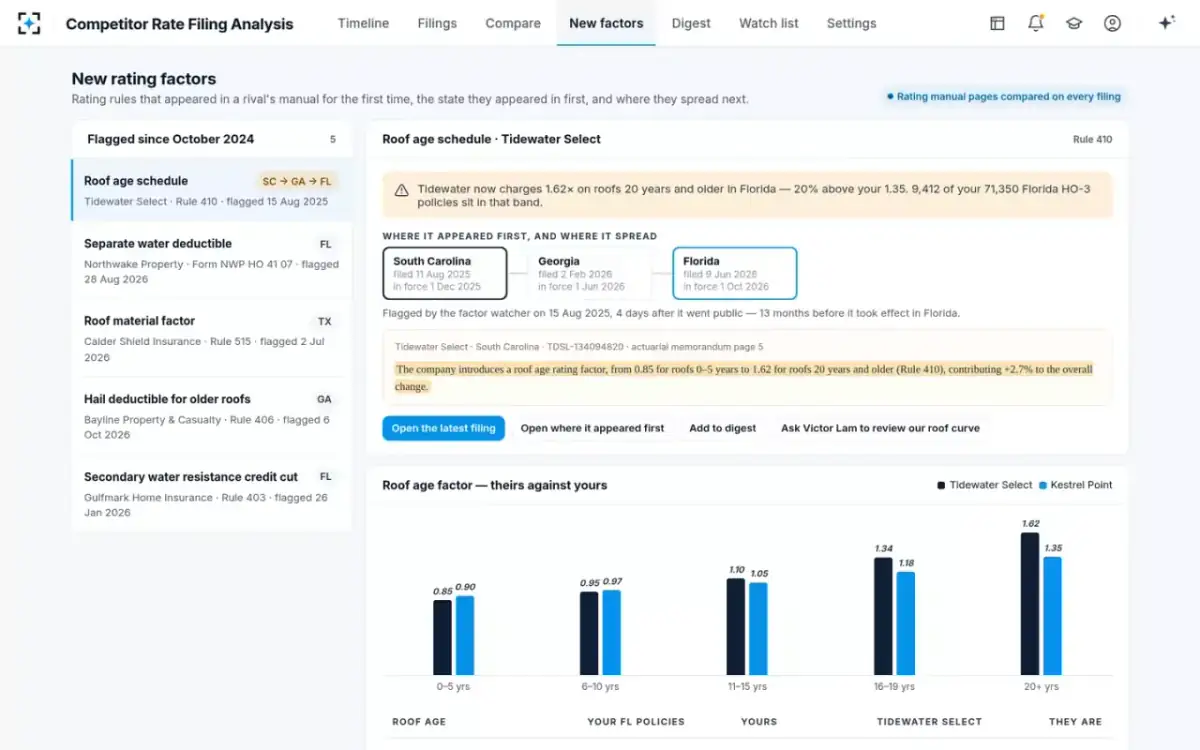Image resolution: width=1200 pixels, height=750 pixels.
Task: Open the layout panel icon
Action: (x=997, y=23)
